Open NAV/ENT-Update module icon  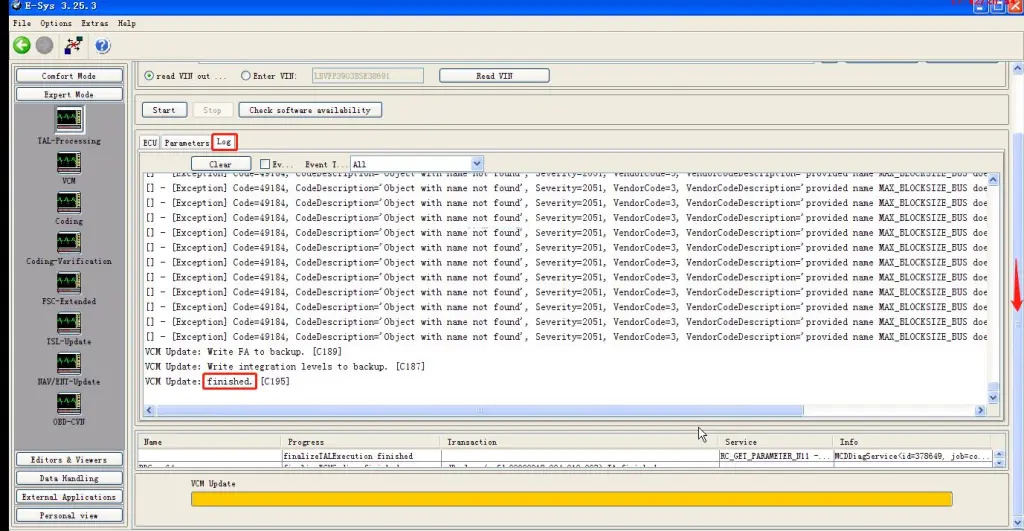pos(69,363)
